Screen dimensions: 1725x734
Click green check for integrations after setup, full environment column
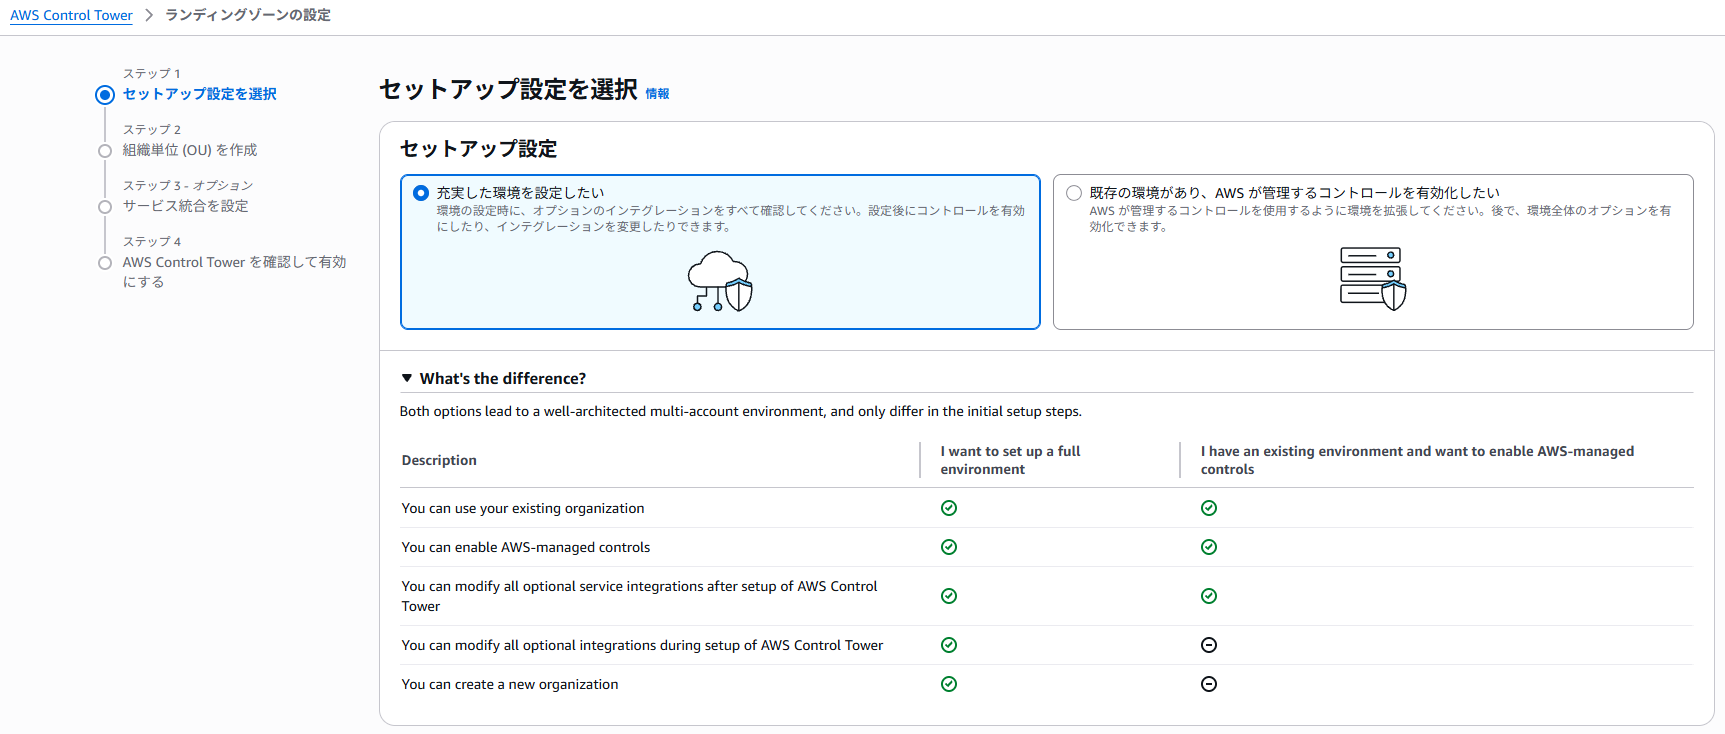click(949, 596)
